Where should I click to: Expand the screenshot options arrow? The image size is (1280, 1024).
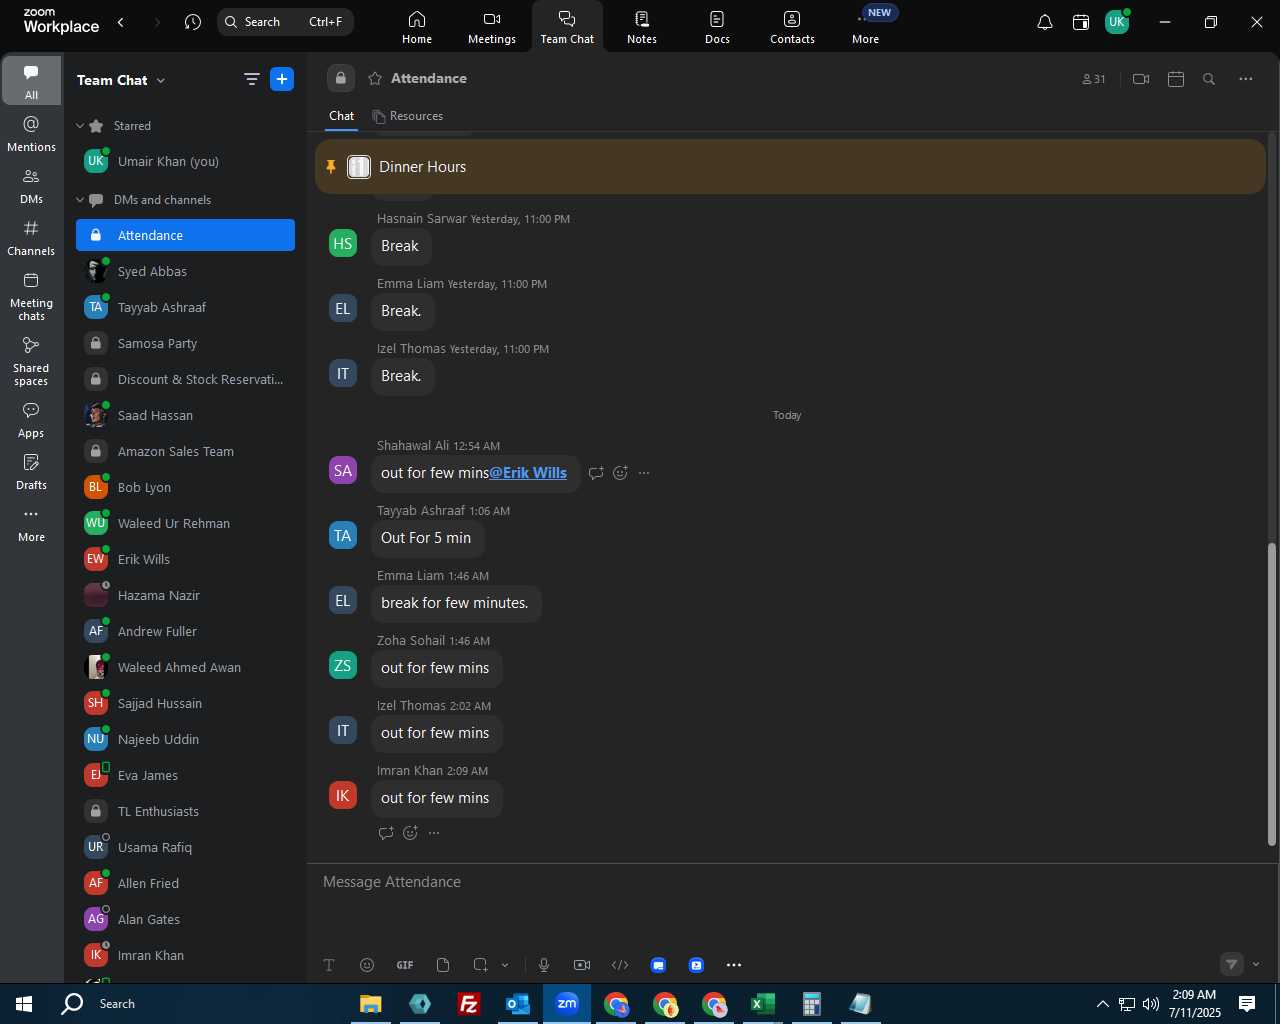[505, 965]
